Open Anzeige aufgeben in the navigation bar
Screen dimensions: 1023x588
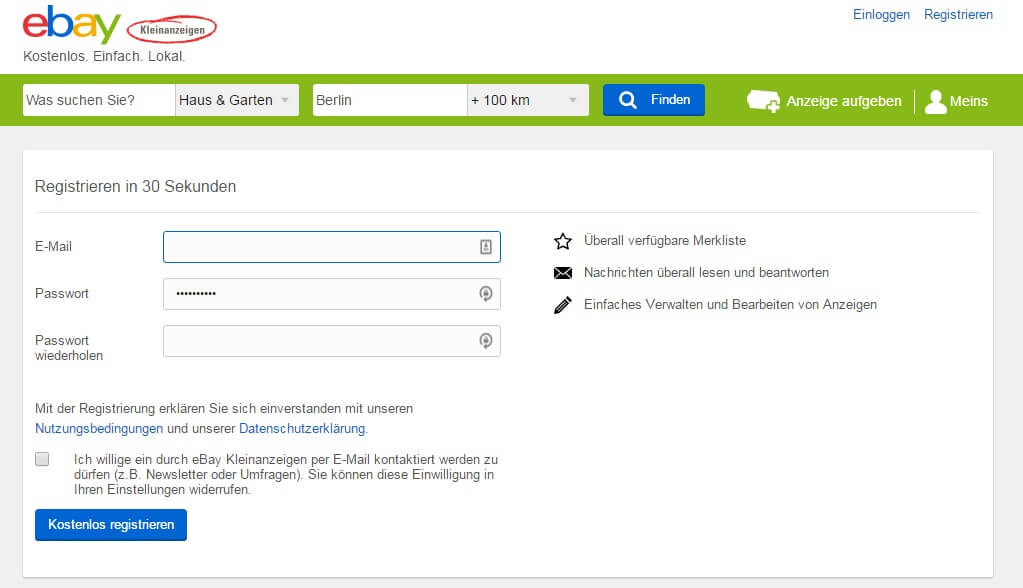[825, 101]
